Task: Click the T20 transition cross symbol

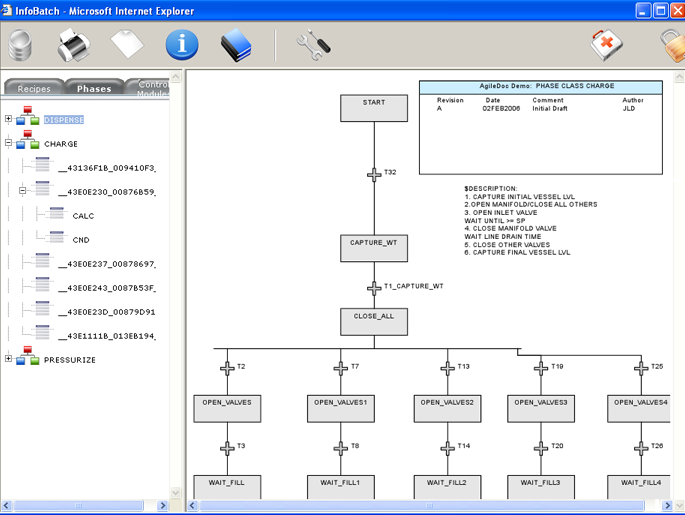Action: pyautogui.click(x=541, y=448)
